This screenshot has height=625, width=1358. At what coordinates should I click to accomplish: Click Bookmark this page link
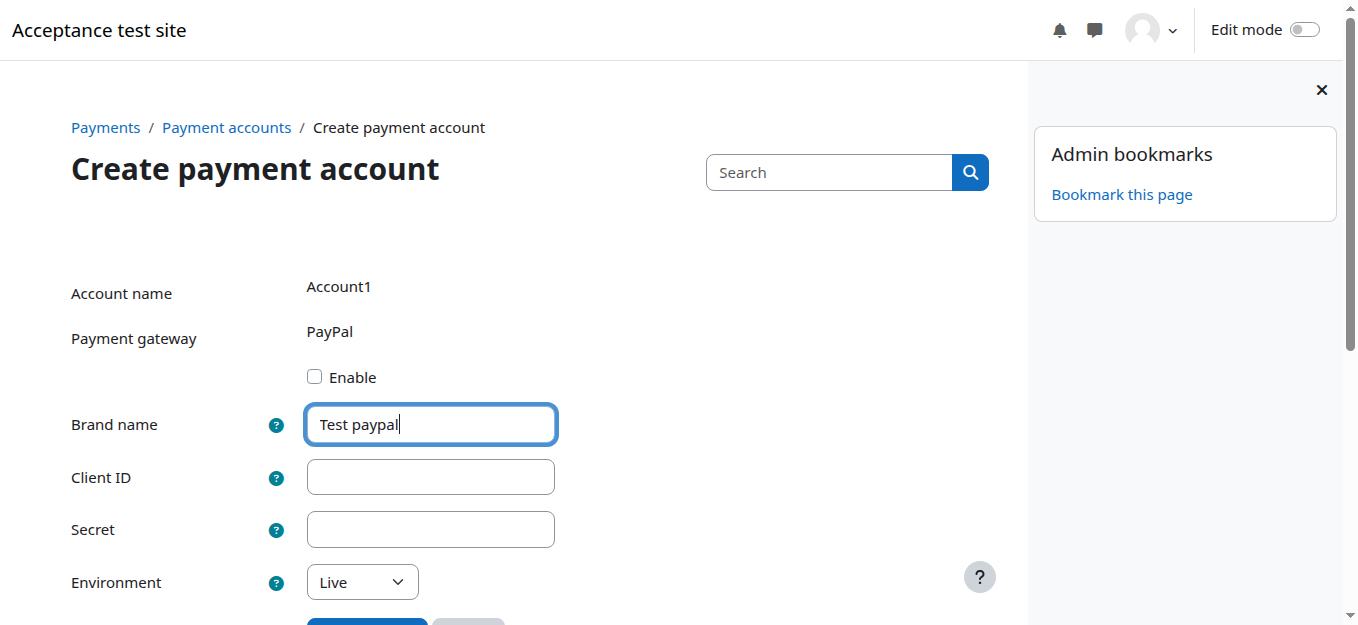[1121, 195]
